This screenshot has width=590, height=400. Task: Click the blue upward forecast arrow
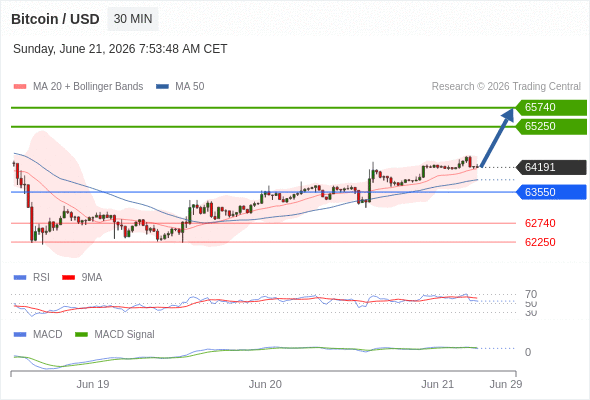pos(497,137)
